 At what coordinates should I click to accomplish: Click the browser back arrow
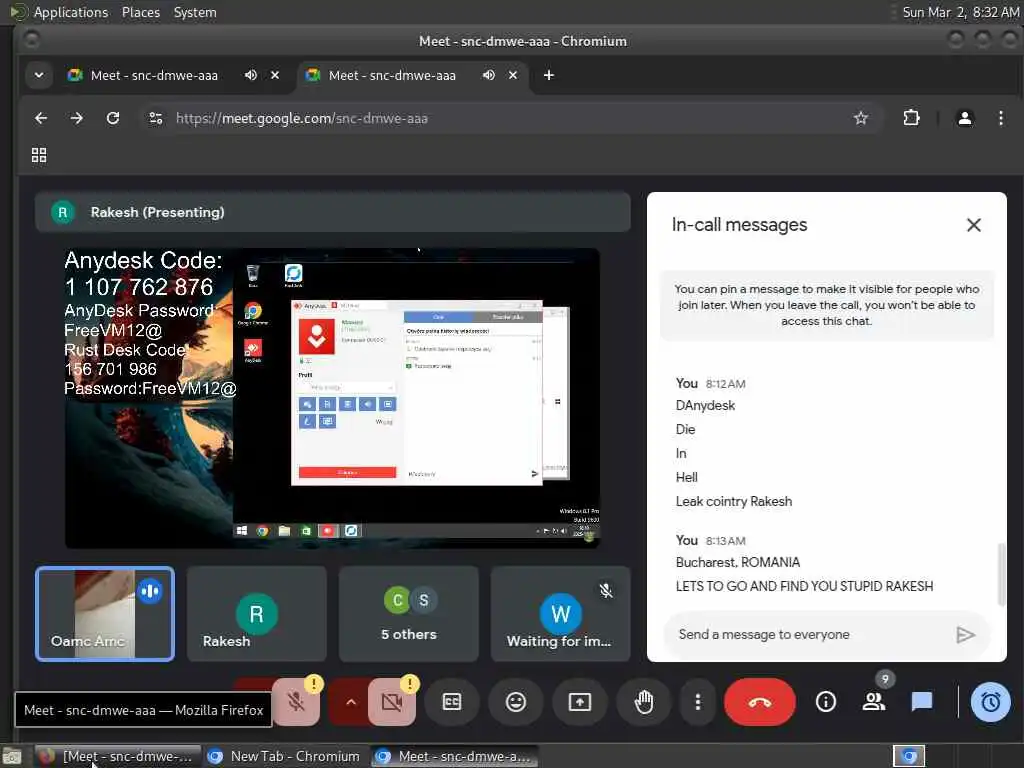coord(41,118)
